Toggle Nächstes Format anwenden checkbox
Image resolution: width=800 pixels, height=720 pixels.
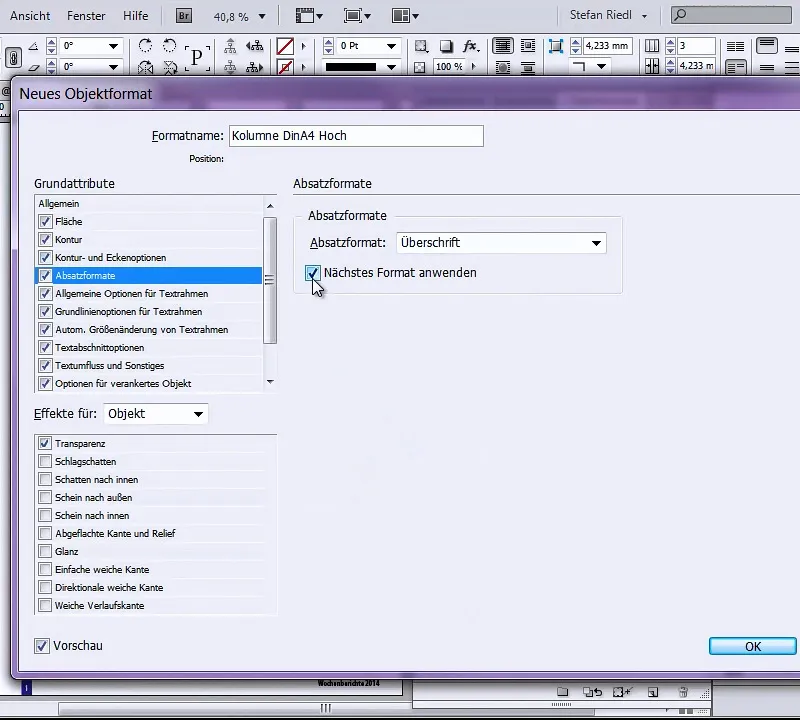point(312,272)
